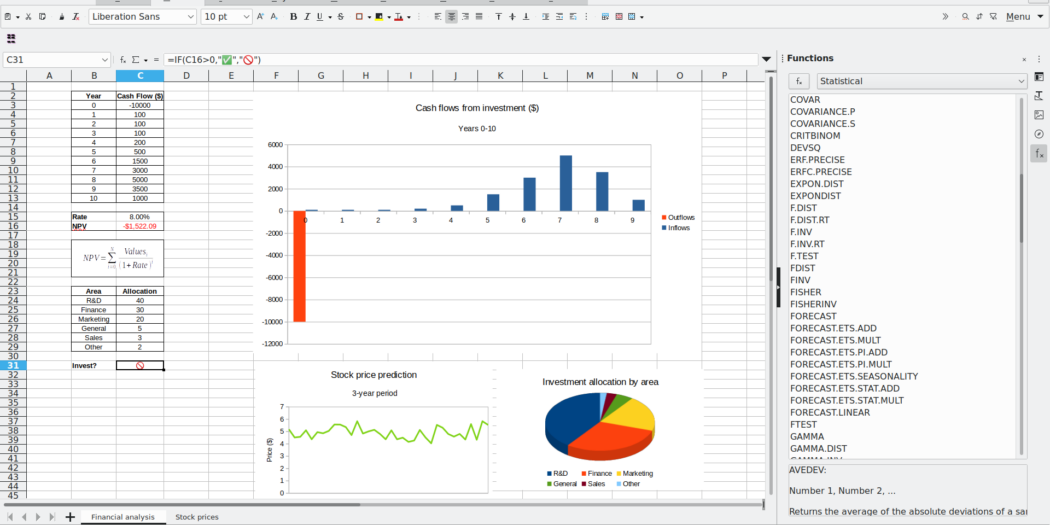Image resolution: width=1050 pixels, height=525 pixels.
Task: Open the Name Box dropdown showing C31
Action: tap(104, 60)
